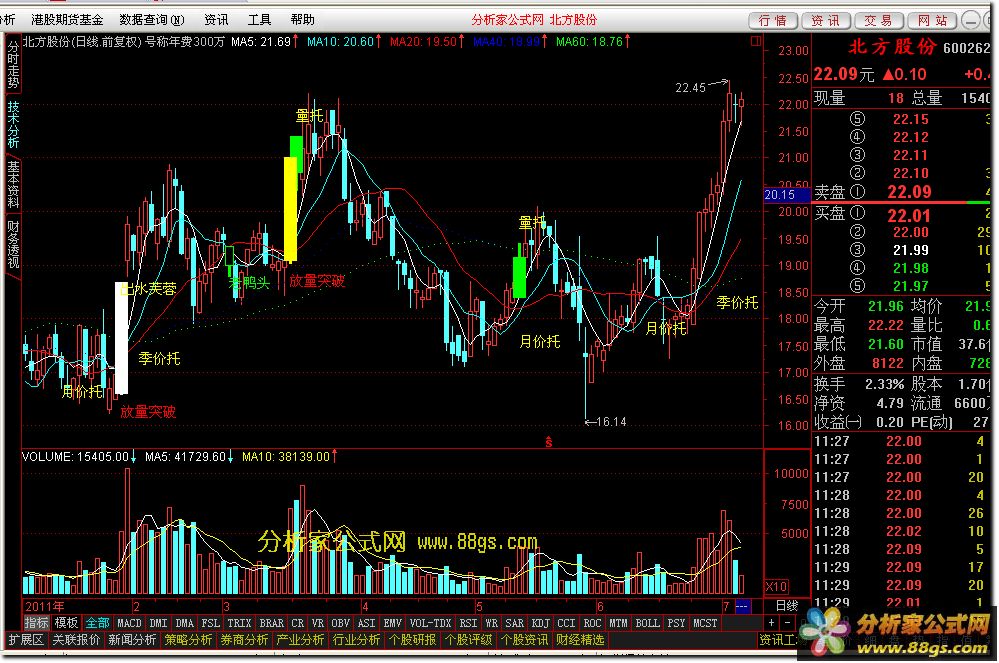The image size is (999, 663).
Task: Choose the EMV indicator
Action: click(392, 623)
